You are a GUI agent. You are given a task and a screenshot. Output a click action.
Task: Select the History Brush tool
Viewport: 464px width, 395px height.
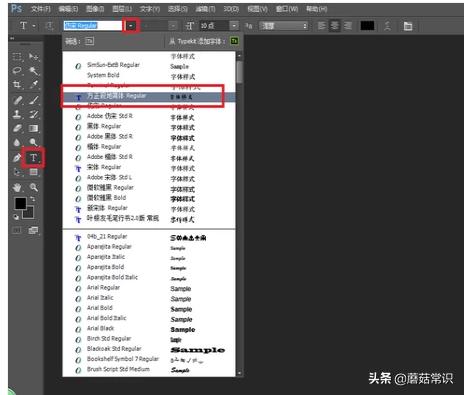tap(33, 114)
